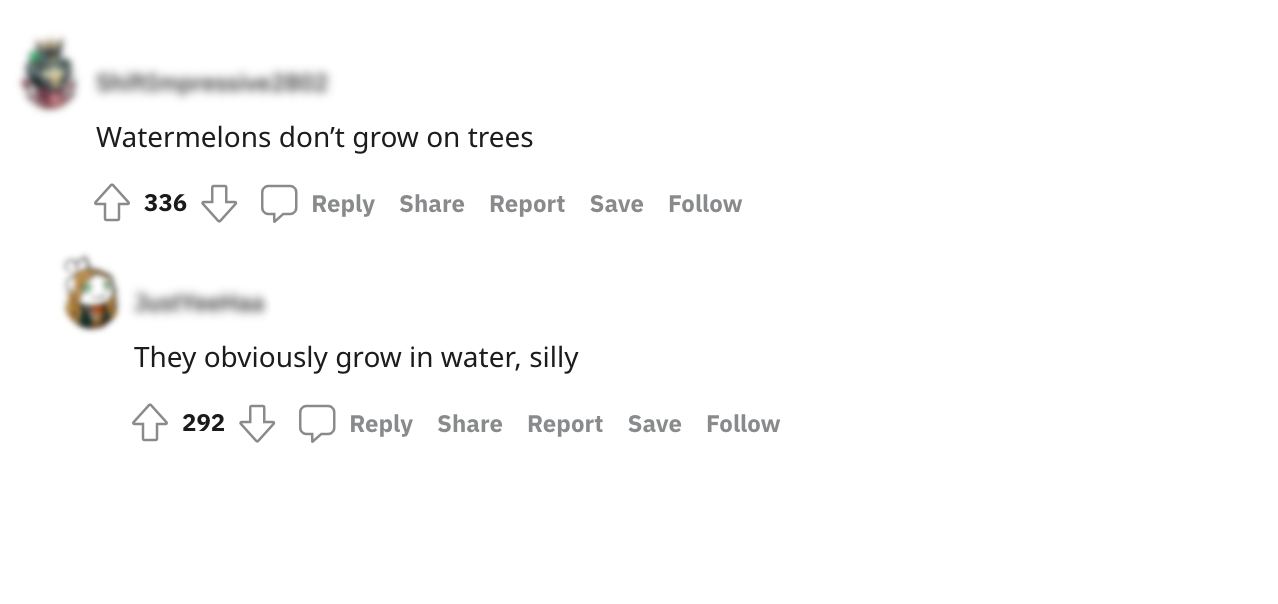Viewport: 1278px width, 604px height.
Task: Share the "grow in water" comment
Action: tap(469, 424)
